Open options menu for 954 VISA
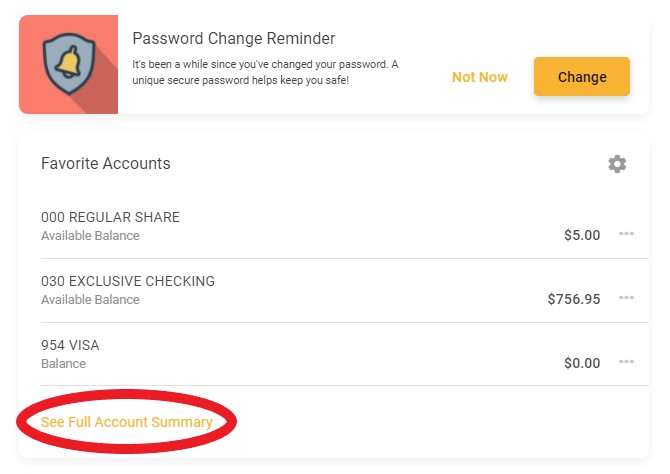The image size is (670, 474). coord(627,362)
